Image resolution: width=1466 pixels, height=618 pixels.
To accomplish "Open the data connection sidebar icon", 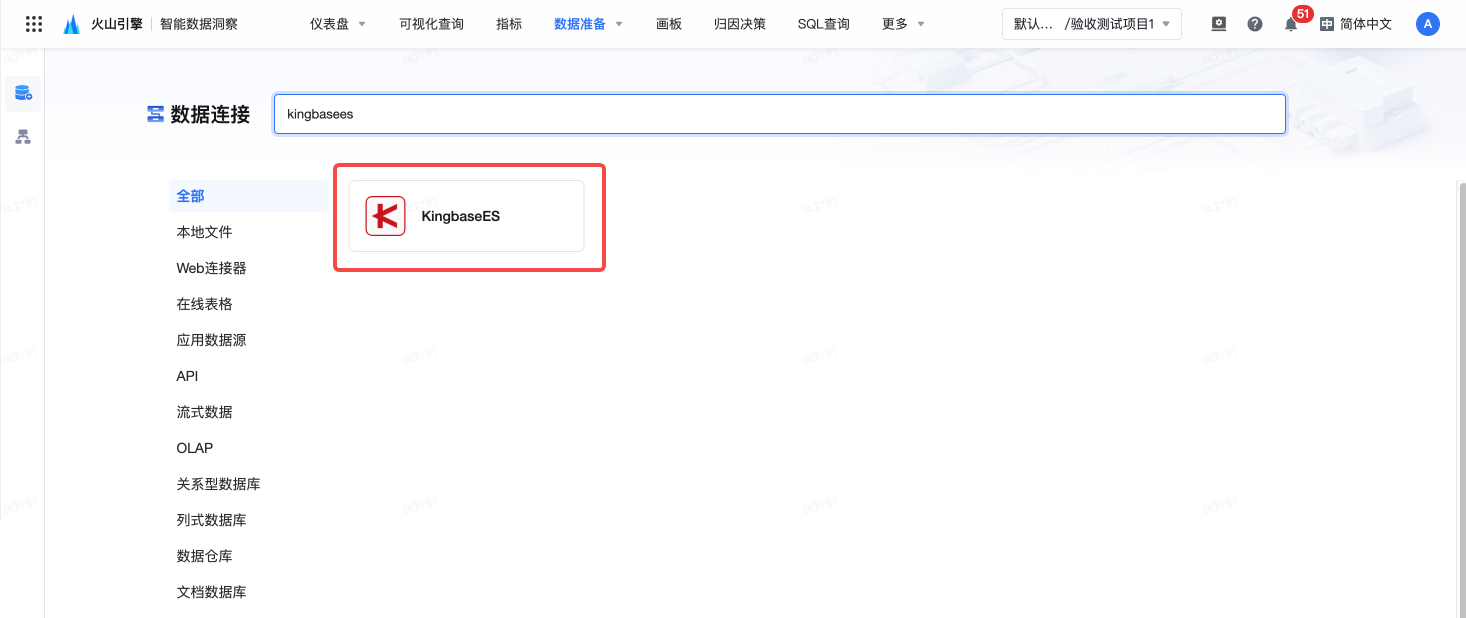I will 23,94.
